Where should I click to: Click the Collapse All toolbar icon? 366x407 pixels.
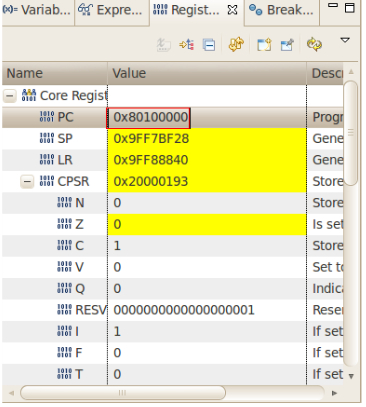(209, 45)
